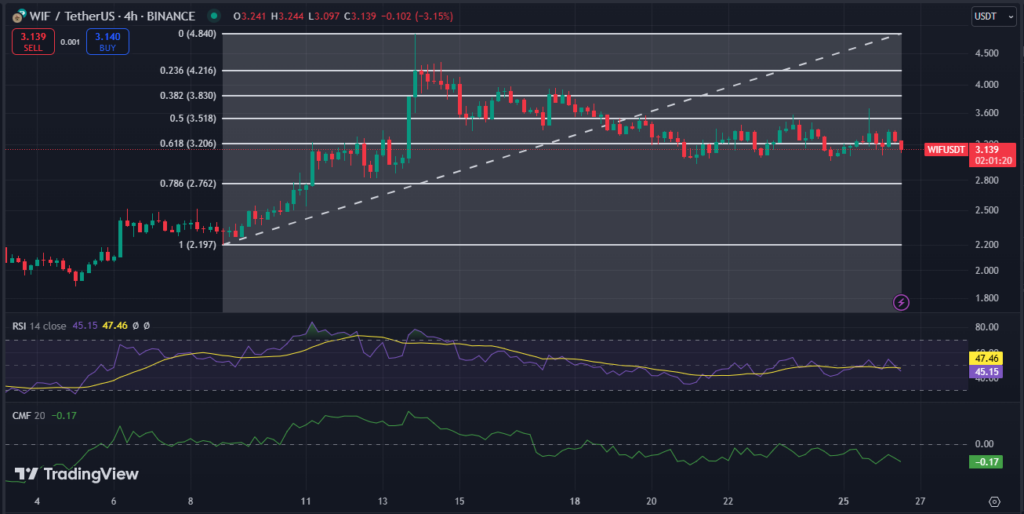Open chart settings gear at bottom right

coord(994,502)
